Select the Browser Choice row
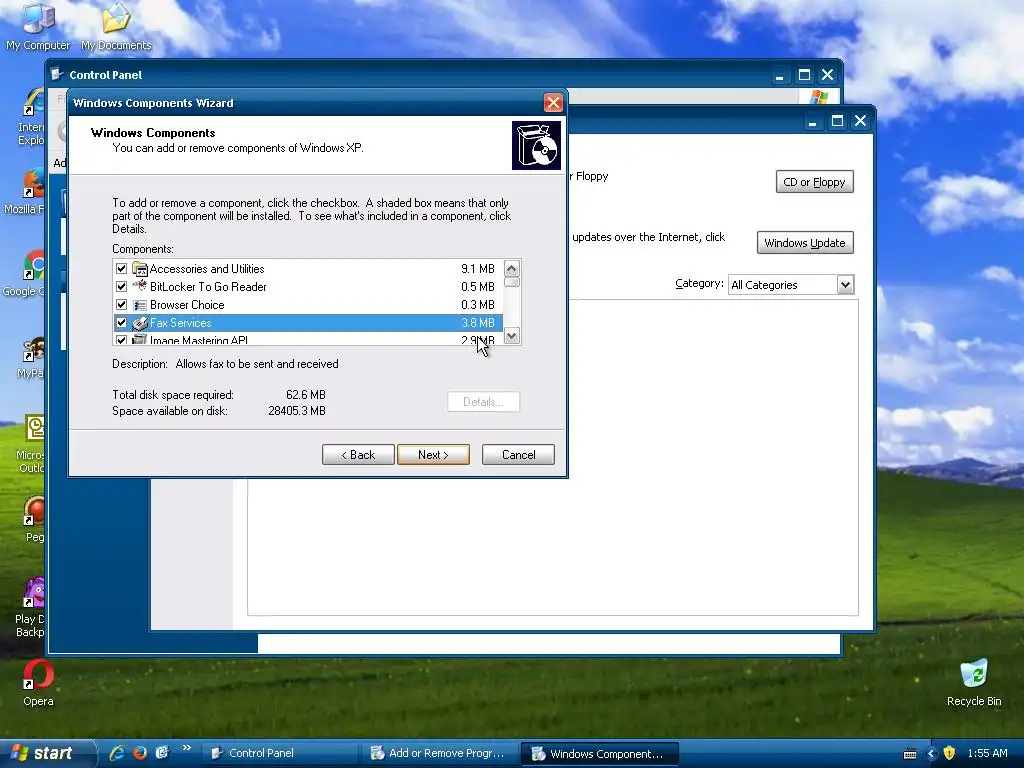1024x768 pixels. (308, 304)
